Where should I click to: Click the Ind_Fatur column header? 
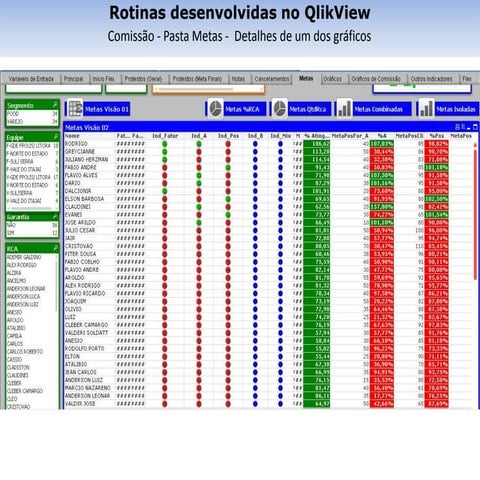click(165, 136)
